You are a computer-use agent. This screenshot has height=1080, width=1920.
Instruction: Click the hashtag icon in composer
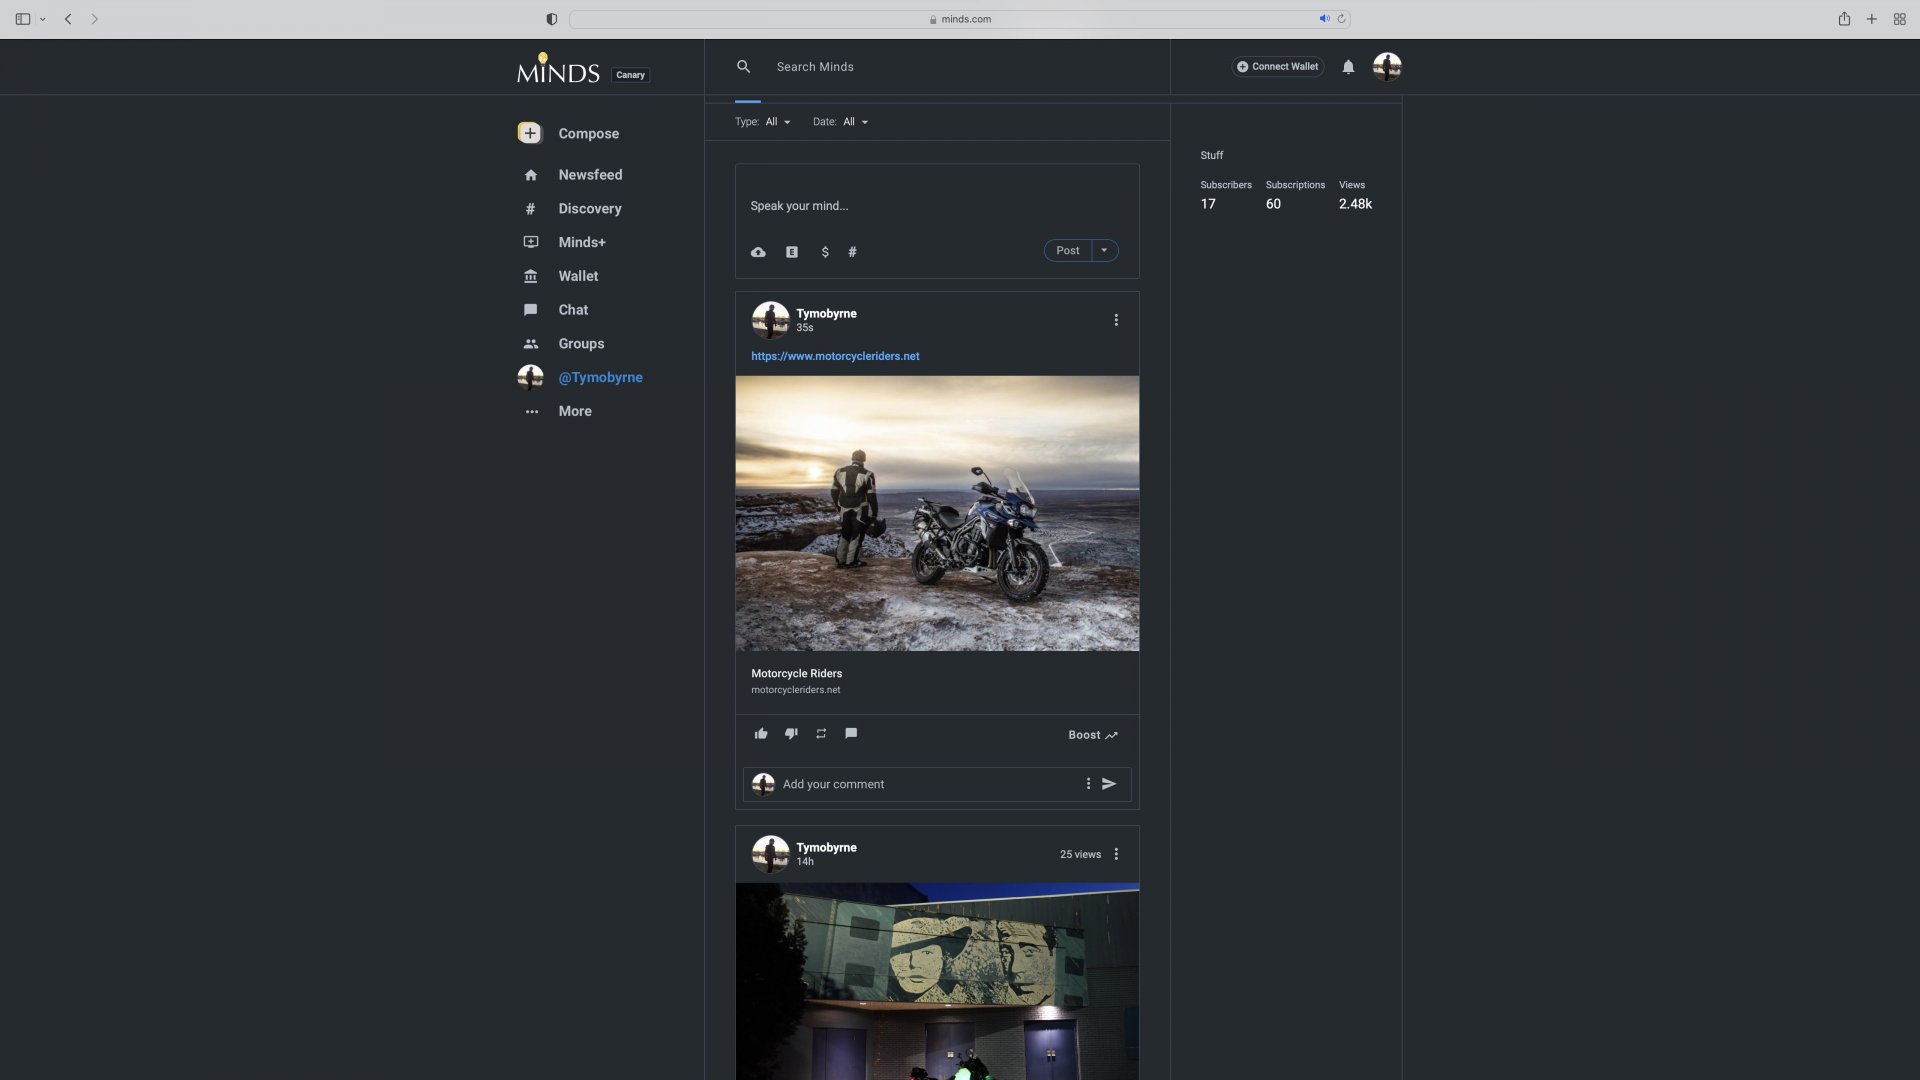click(852, 252)
